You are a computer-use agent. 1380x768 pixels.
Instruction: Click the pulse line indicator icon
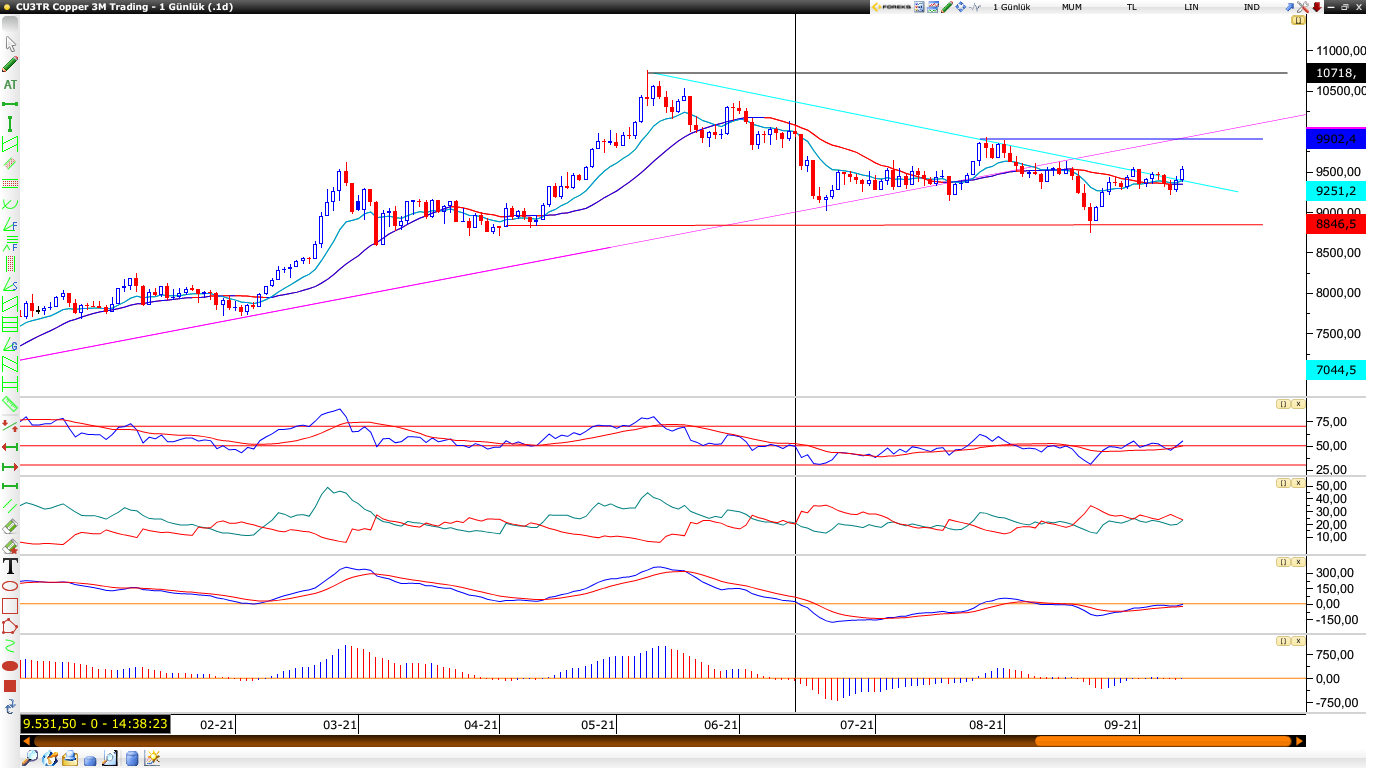tap(975, 7)
